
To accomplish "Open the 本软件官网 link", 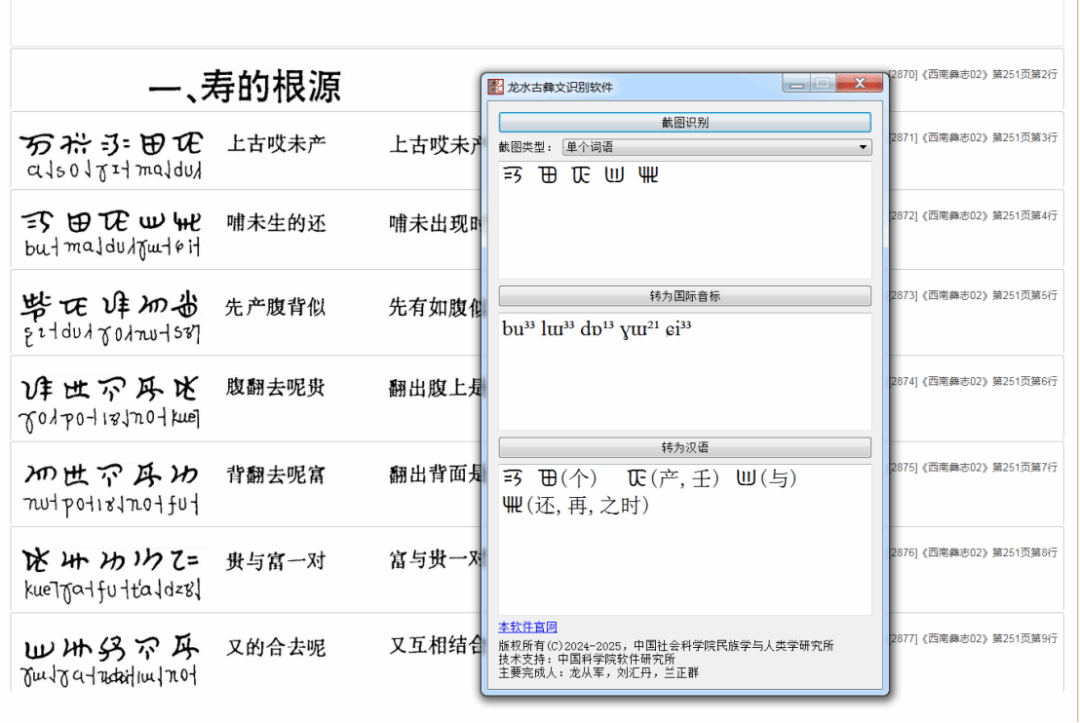I will click(528, 627).
